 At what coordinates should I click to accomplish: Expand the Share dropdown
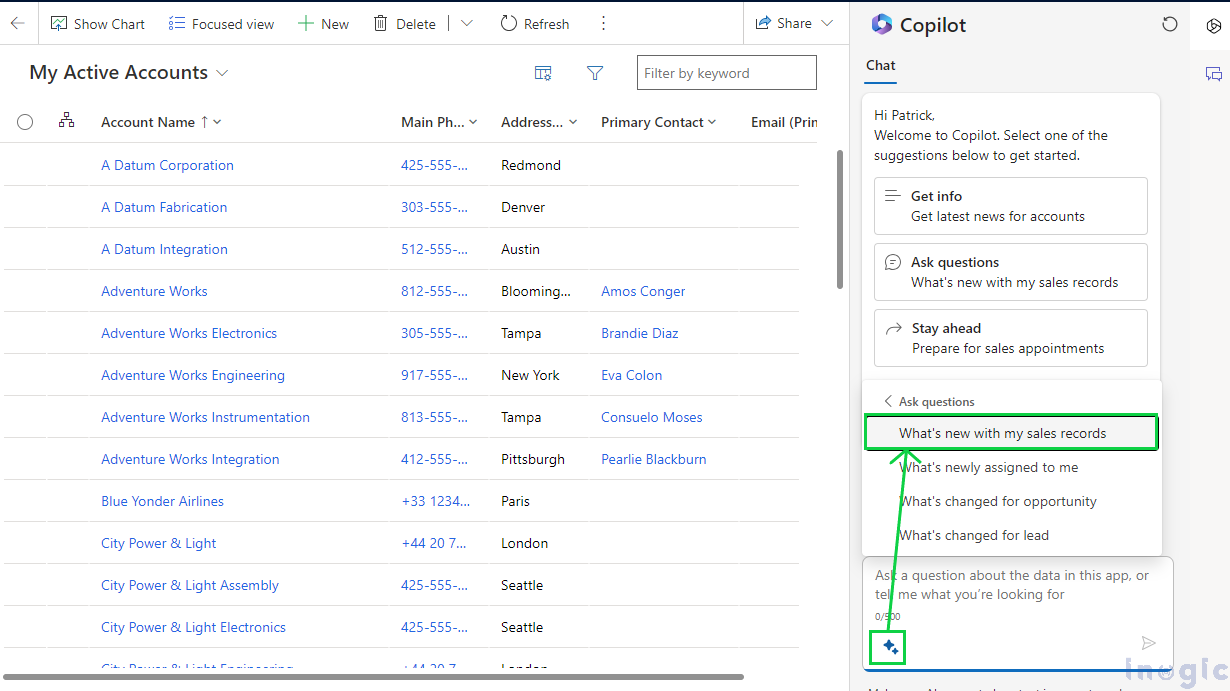pos(826,23)
